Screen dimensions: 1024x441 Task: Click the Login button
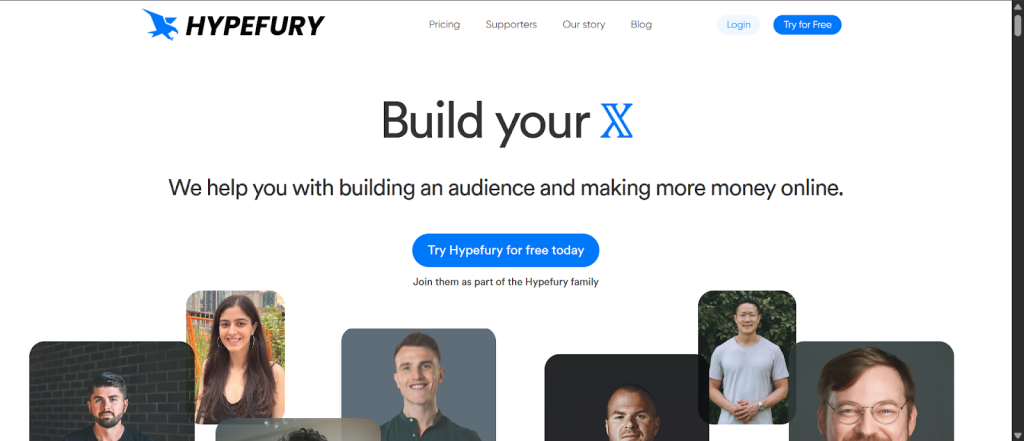tap(739, 25)
